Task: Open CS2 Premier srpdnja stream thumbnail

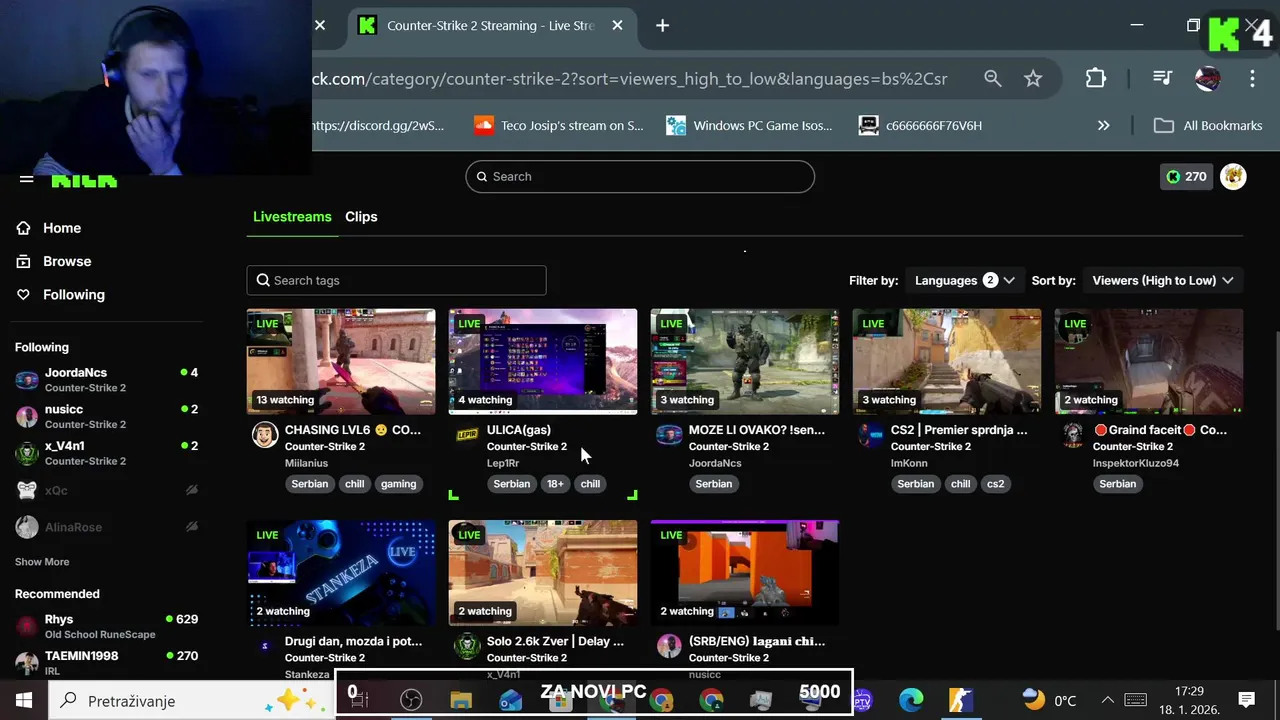Action: tap(947, 361)
